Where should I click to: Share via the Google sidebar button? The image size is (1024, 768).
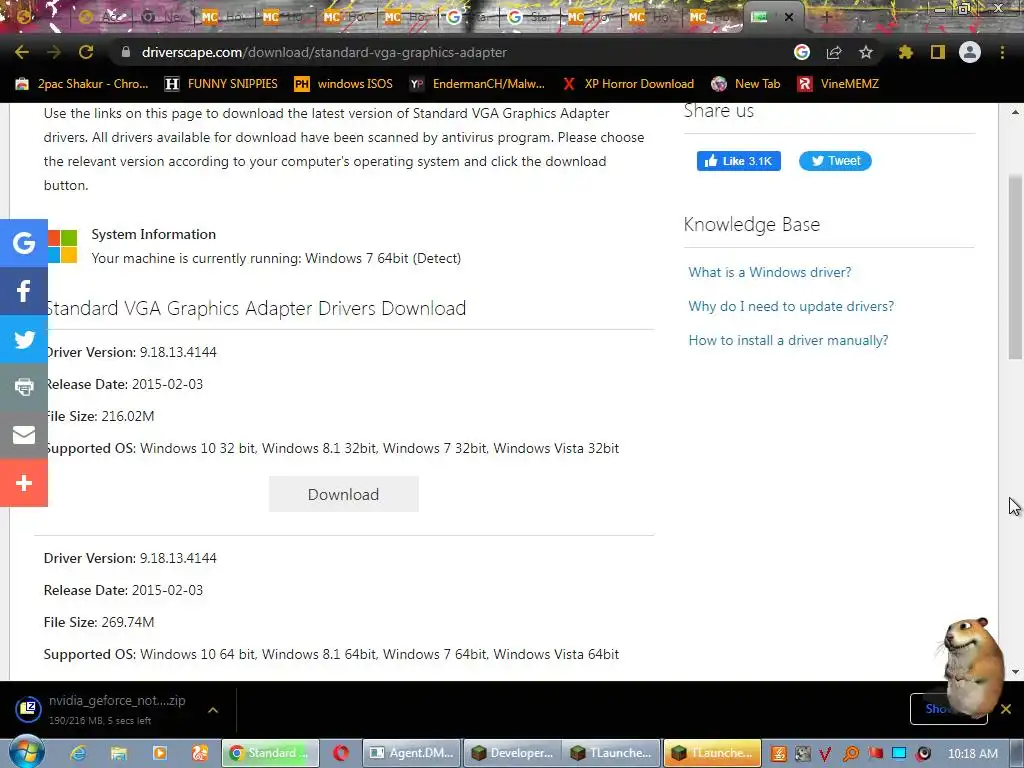point(24,243)
